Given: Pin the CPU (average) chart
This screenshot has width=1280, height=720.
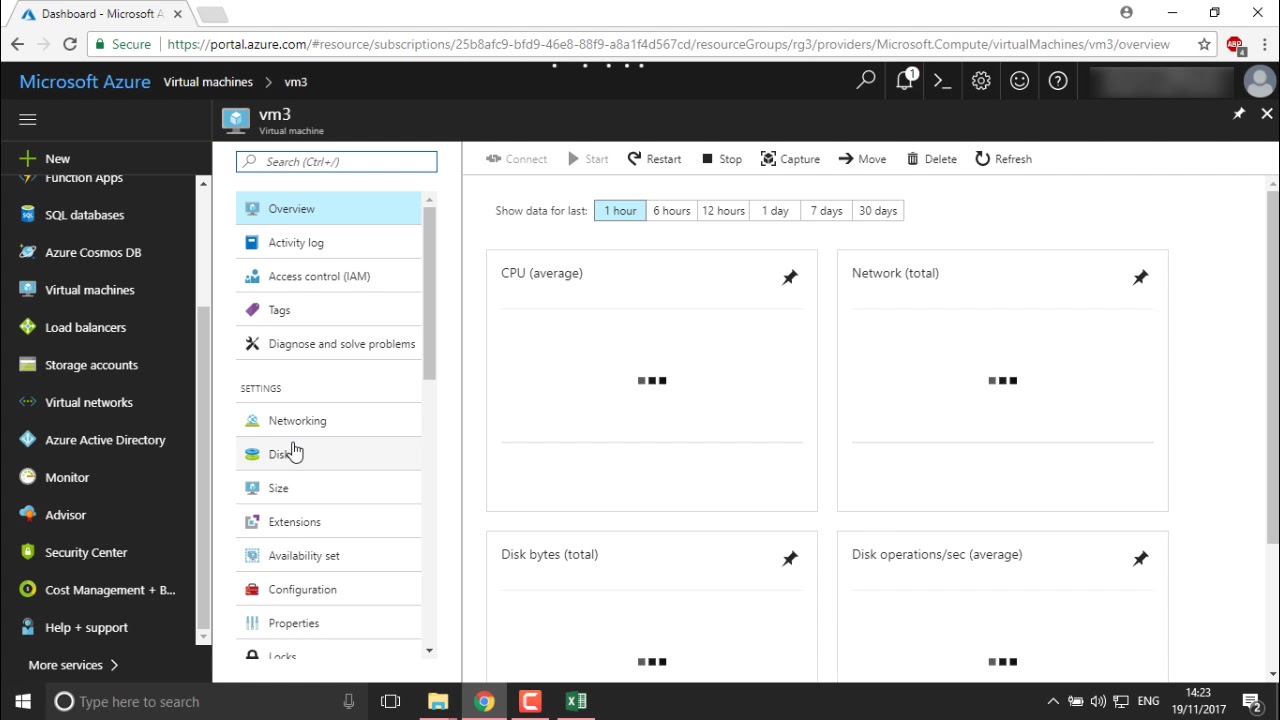Looking at the screenshot, I should 790,277.
